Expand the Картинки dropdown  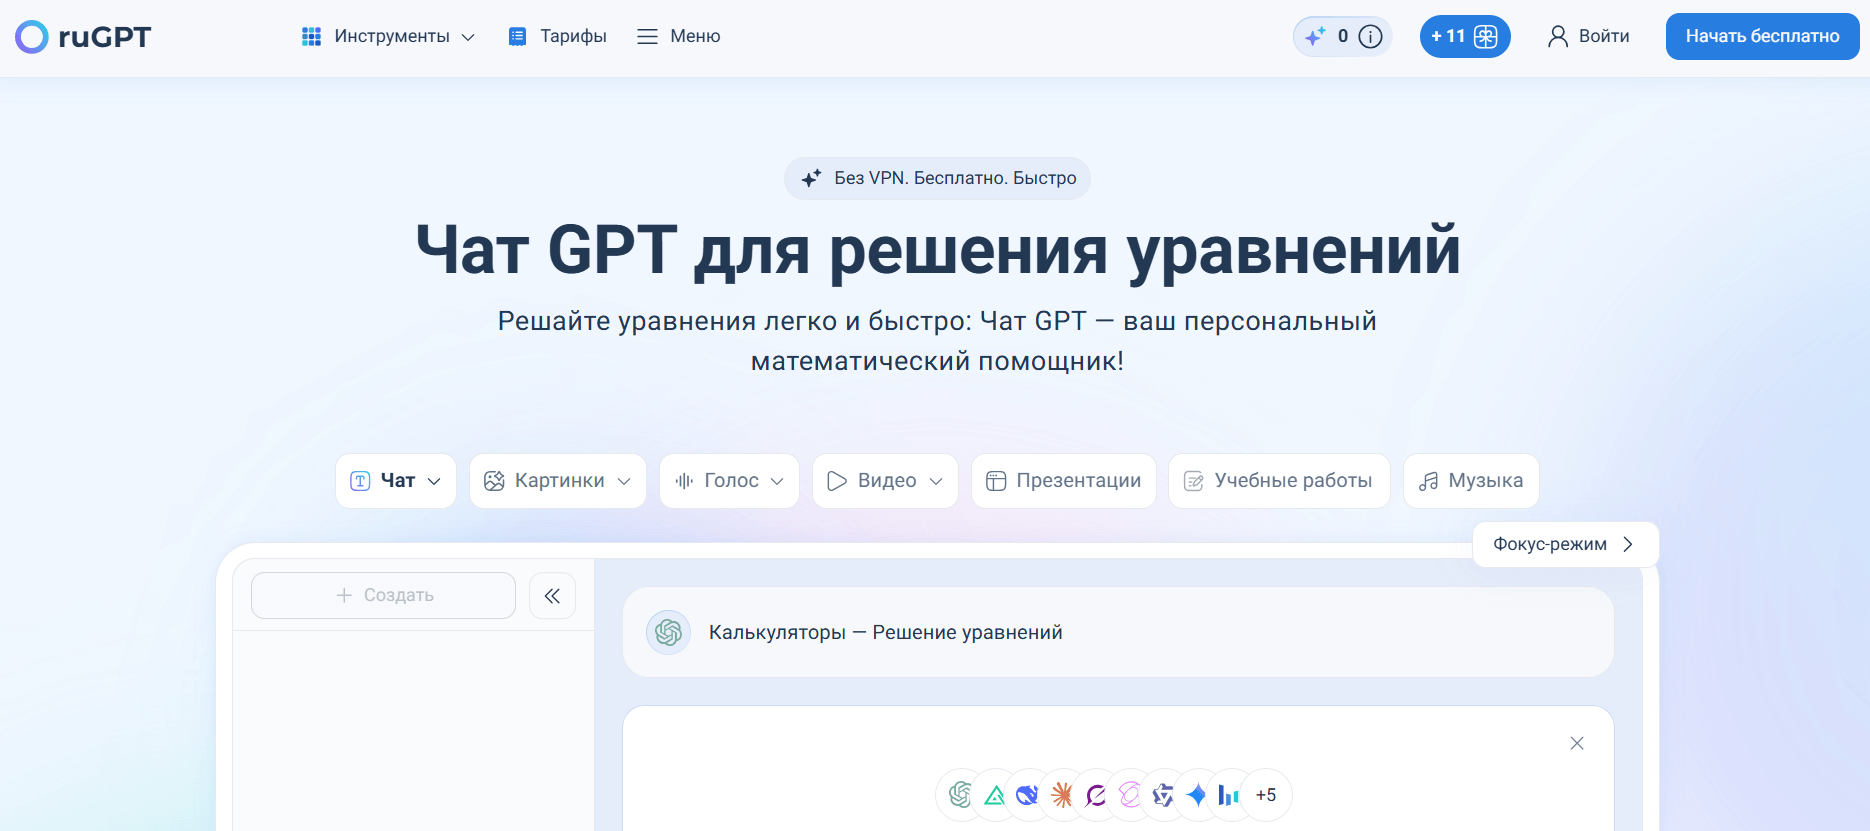tap(558, 481)
